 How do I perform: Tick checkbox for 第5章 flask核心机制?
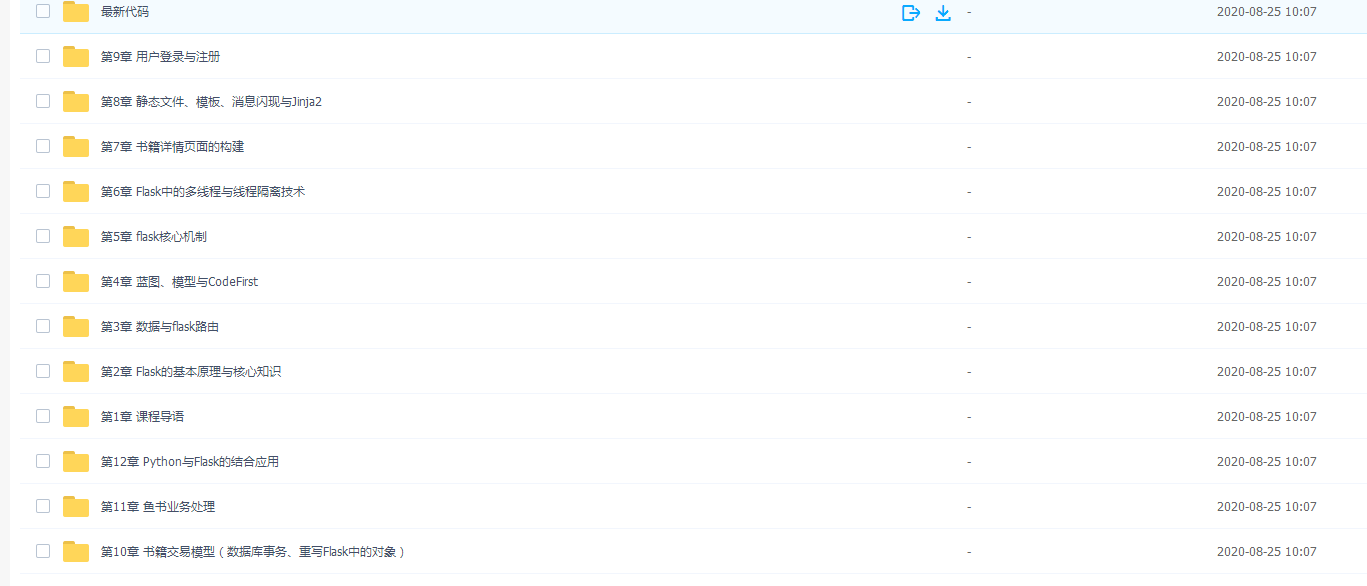[43, 236]
